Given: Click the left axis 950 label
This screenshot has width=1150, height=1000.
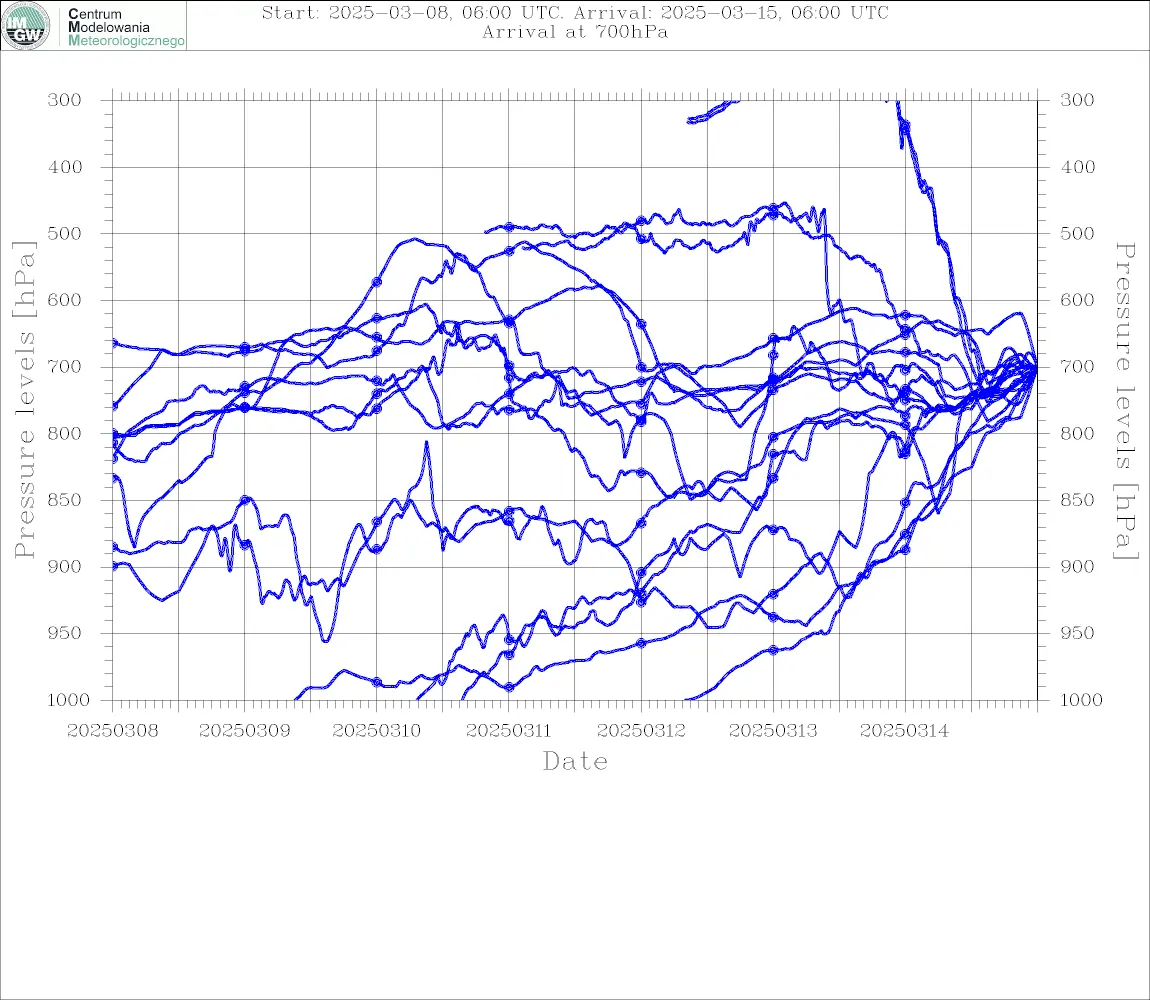Looking at the screenshot, I should point(65,632).
